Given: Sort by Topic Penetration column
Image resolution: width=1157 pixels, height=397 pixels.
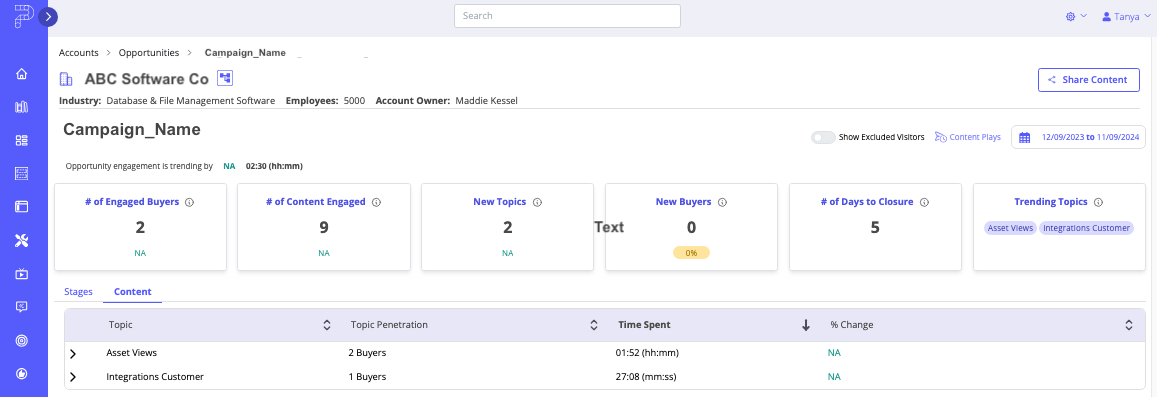Looking at the screenshot, I should [x=593, y=325].
